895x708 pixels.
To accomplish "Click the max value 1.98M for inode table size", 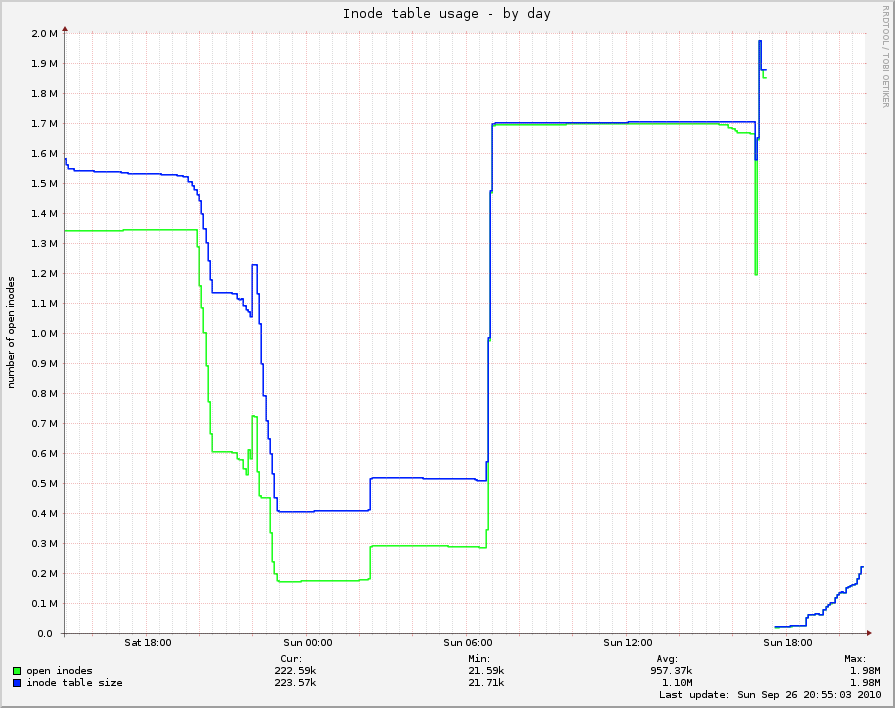I will coord(865,683).
